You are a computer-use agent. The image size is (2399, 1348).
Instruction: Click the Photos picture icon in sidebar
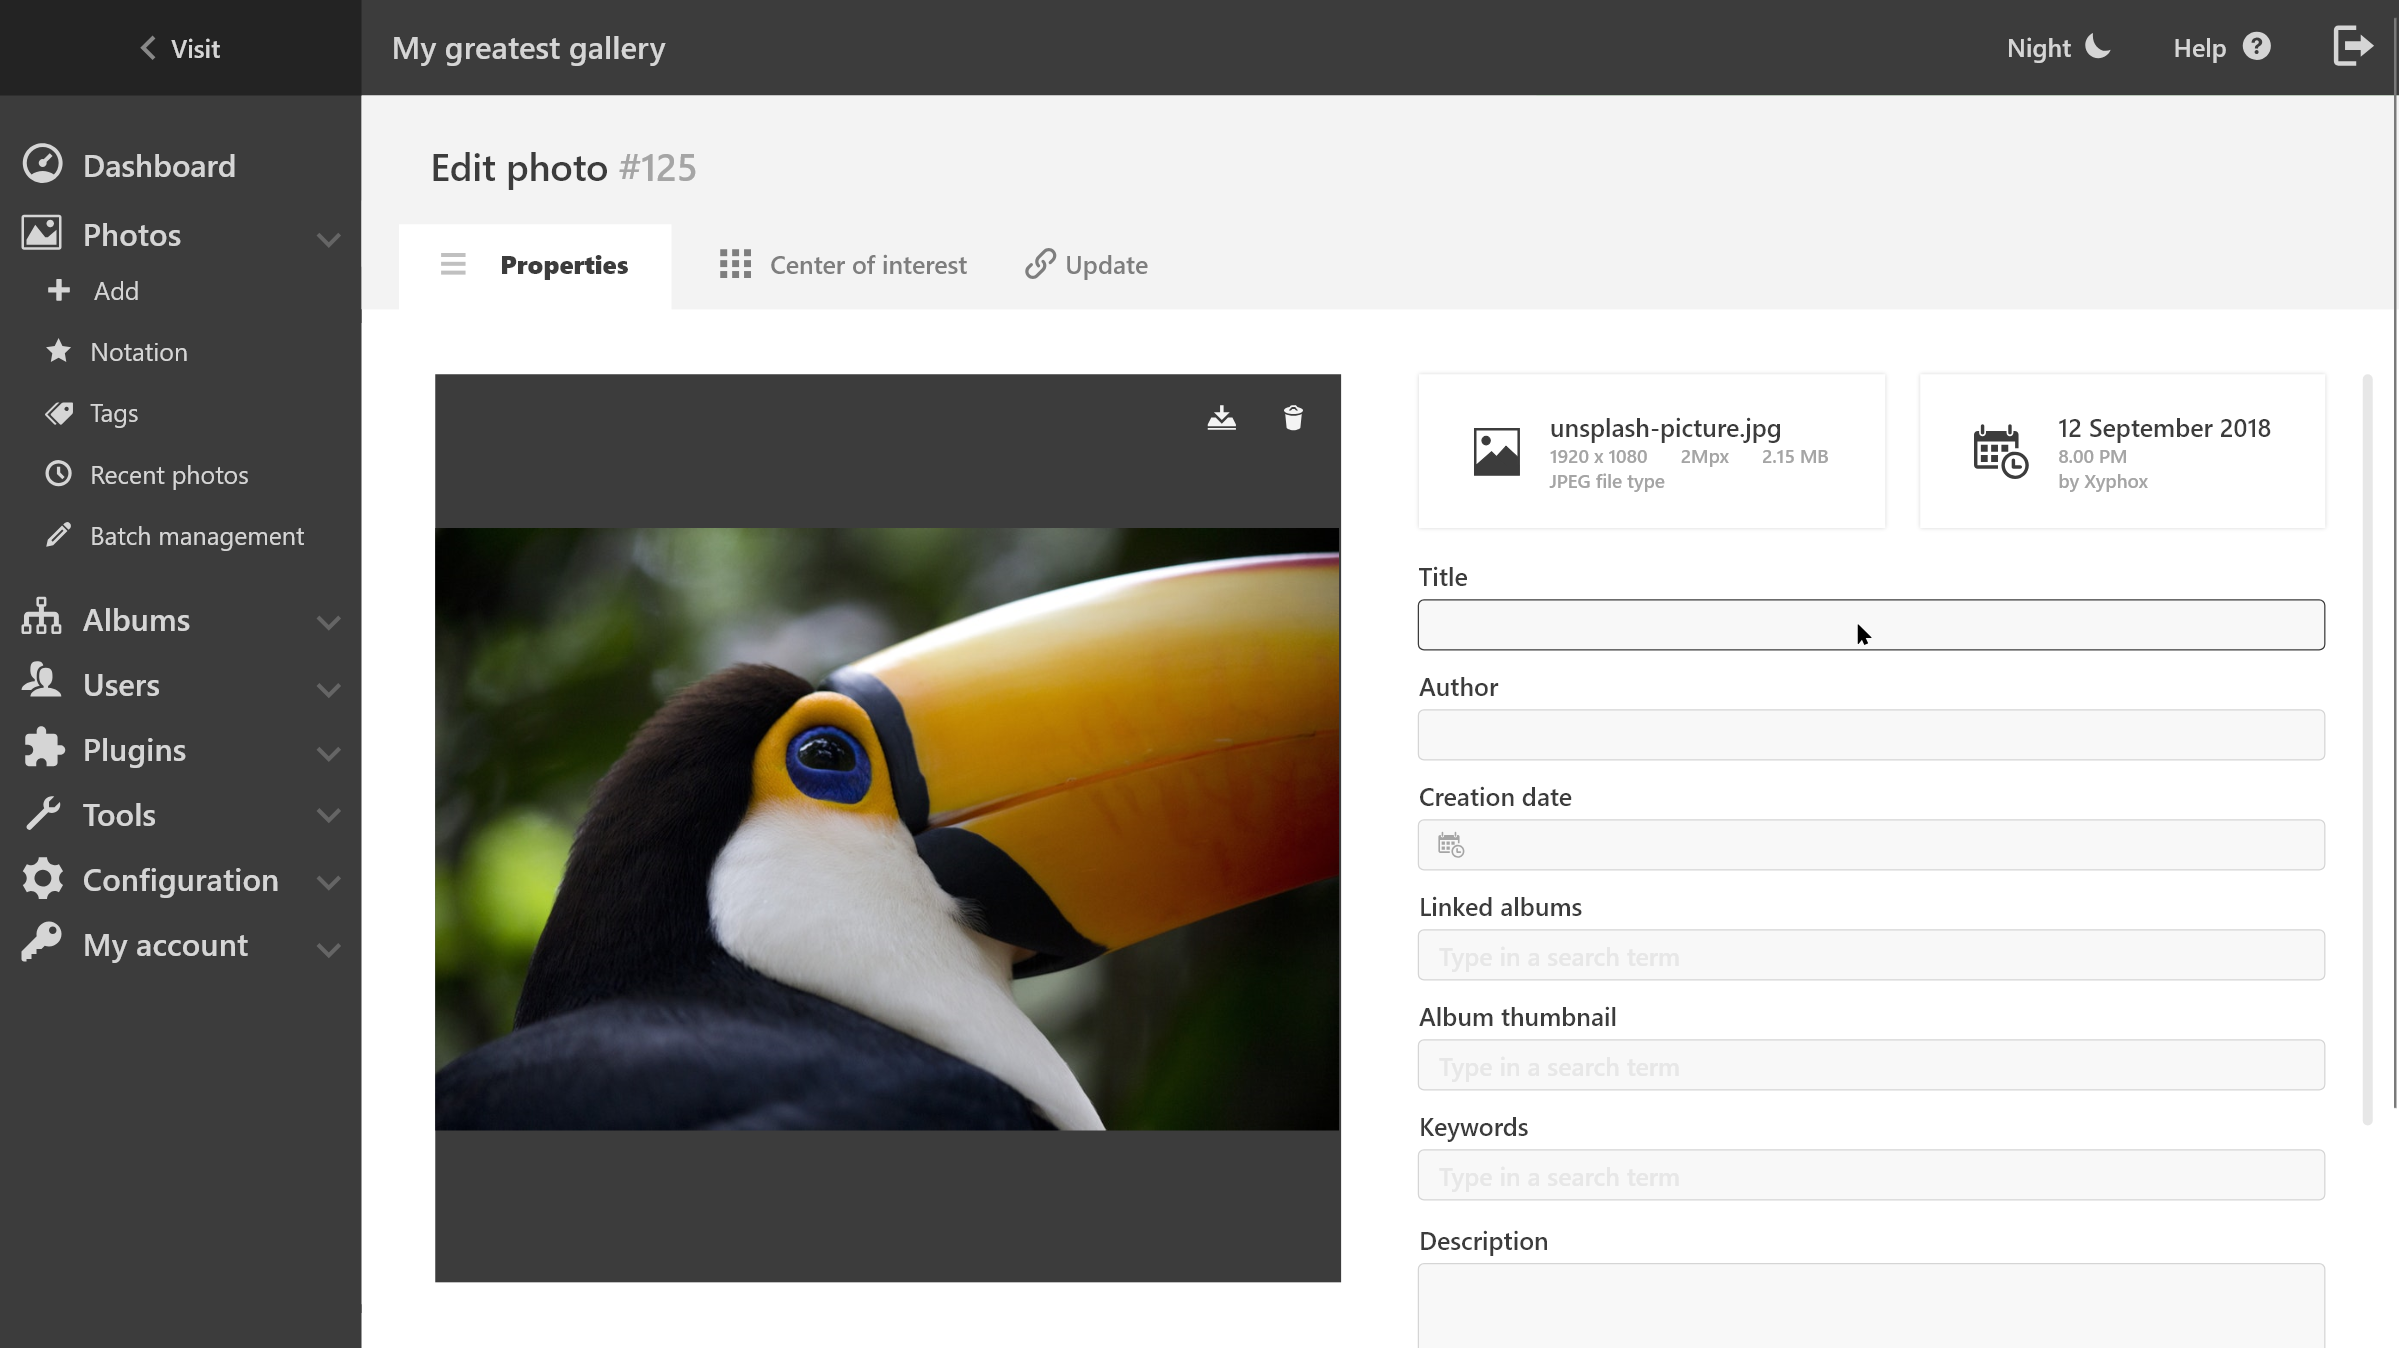point(41,233)
